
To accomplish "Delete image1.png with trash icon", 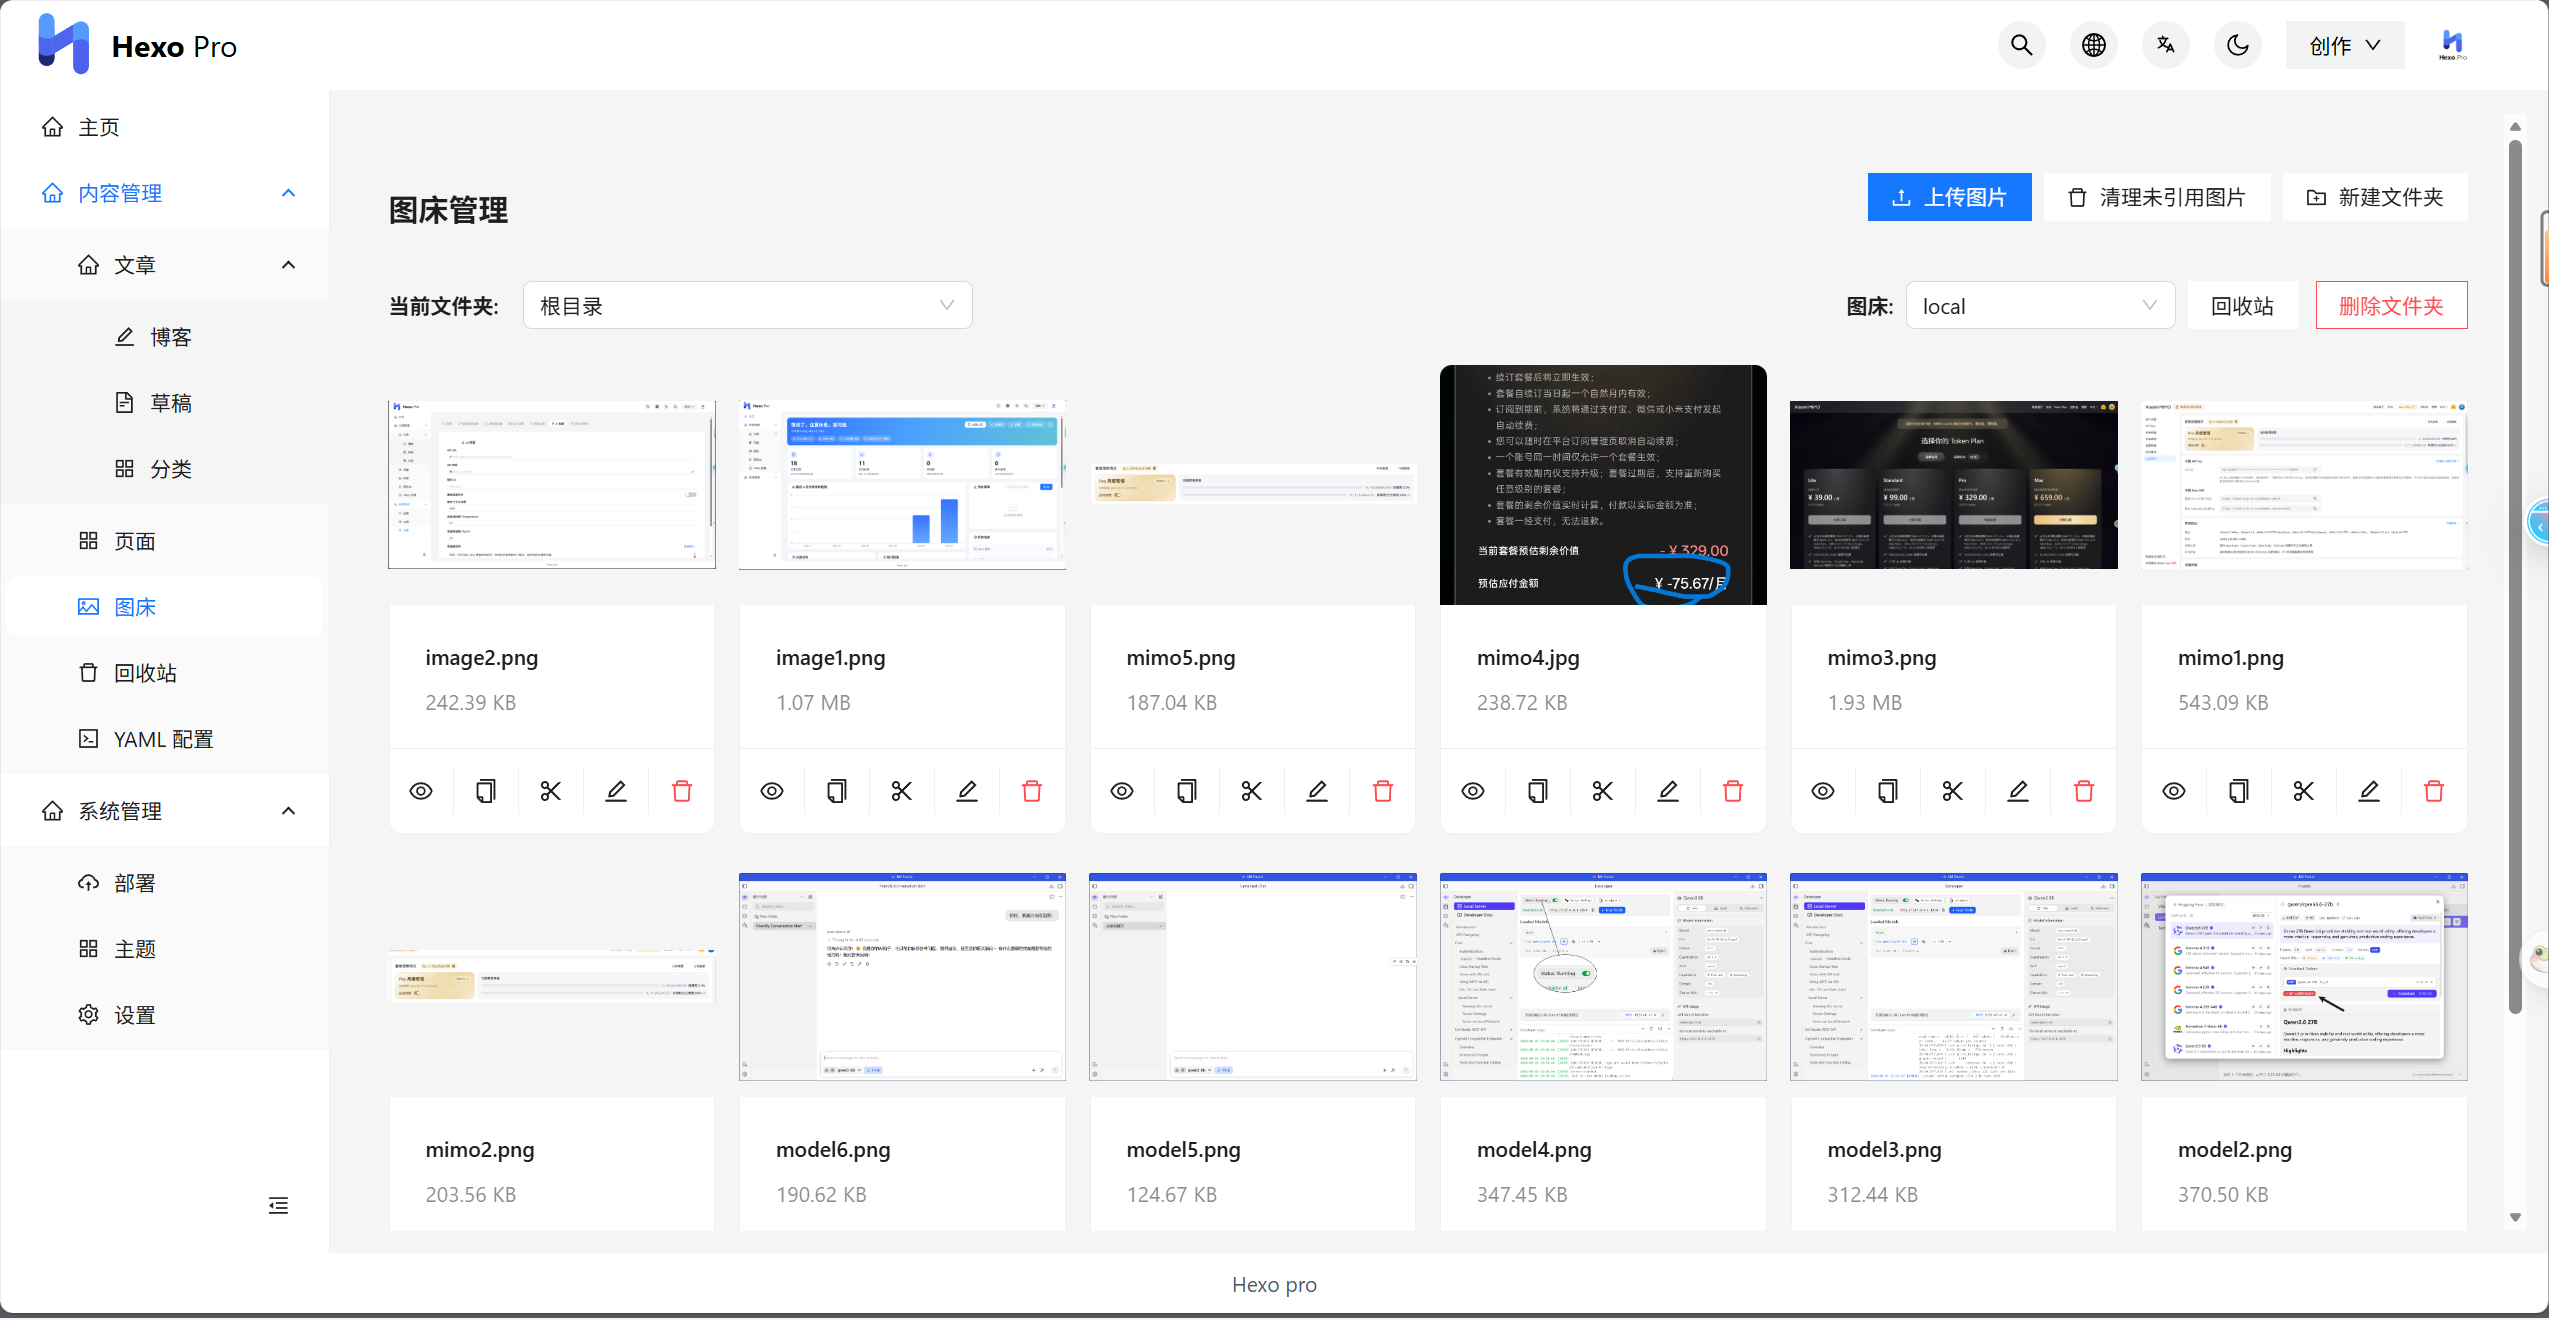I will [1032, 791].
